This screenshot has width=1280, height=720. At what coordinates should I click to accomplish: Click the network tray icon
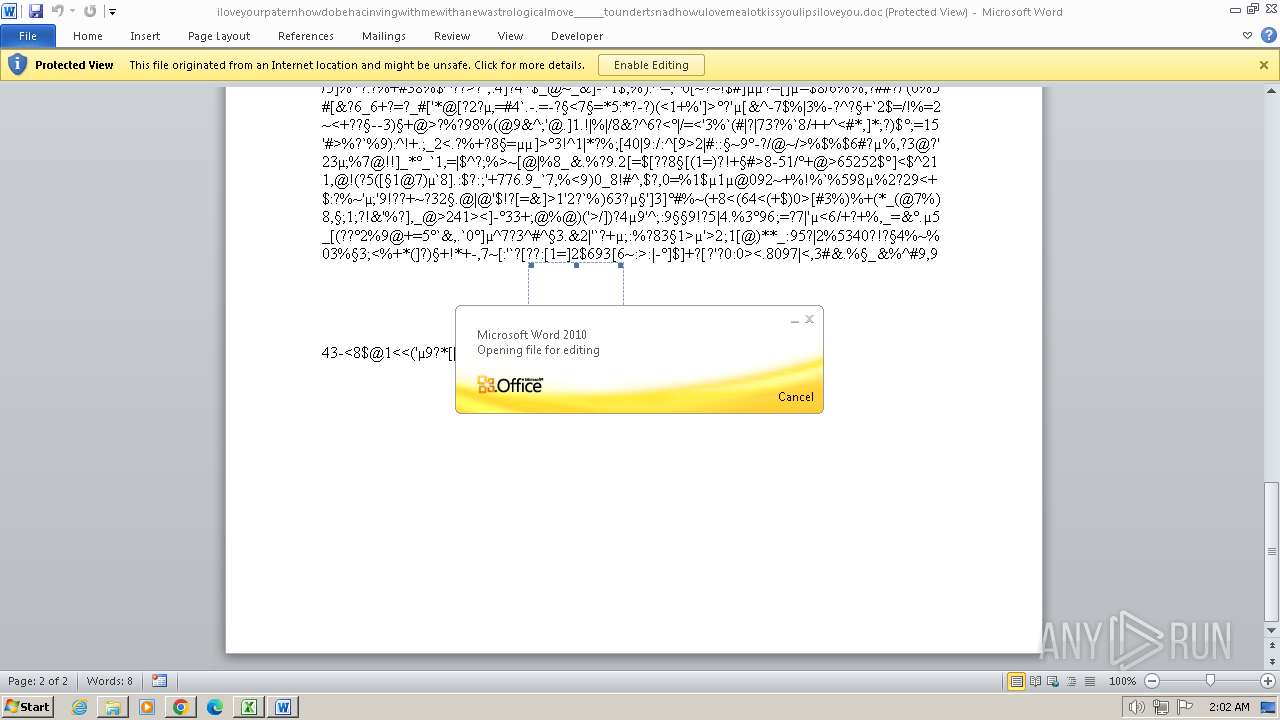1161,707
